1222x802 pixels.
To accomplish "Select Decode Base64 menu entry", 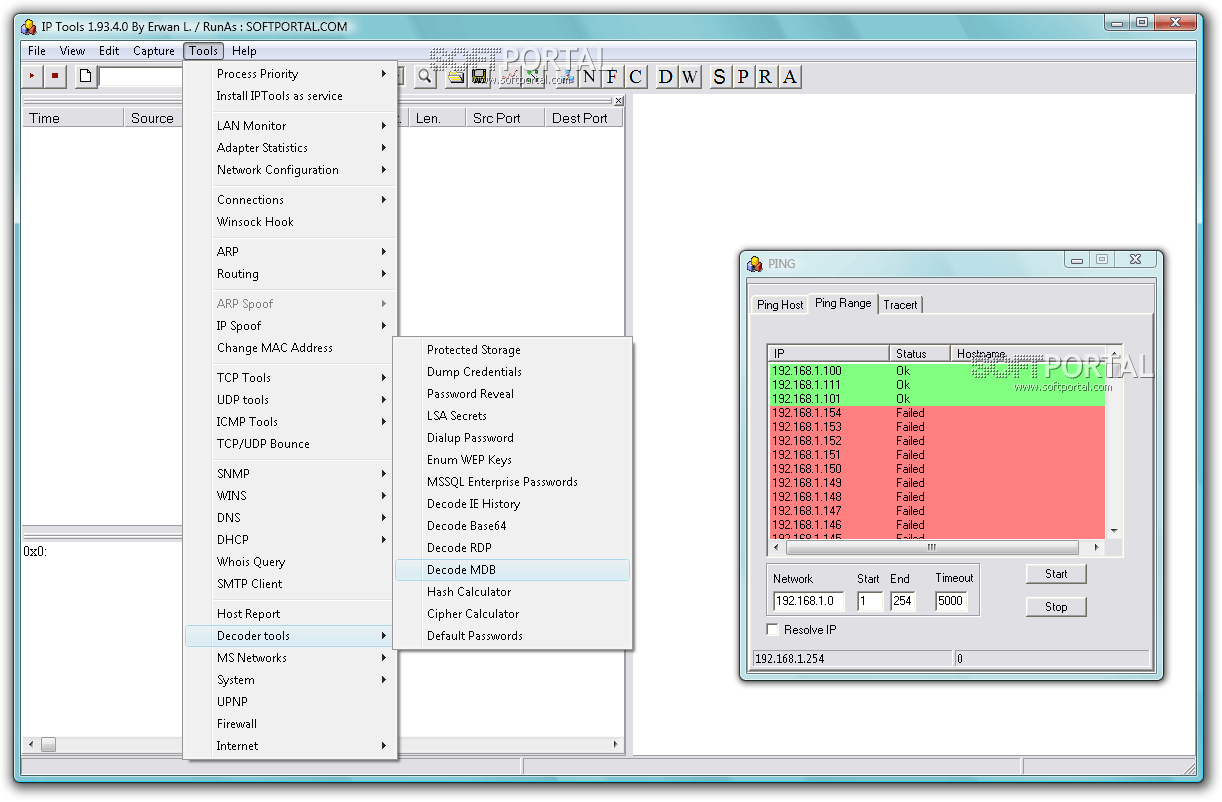I will [513, 526].
